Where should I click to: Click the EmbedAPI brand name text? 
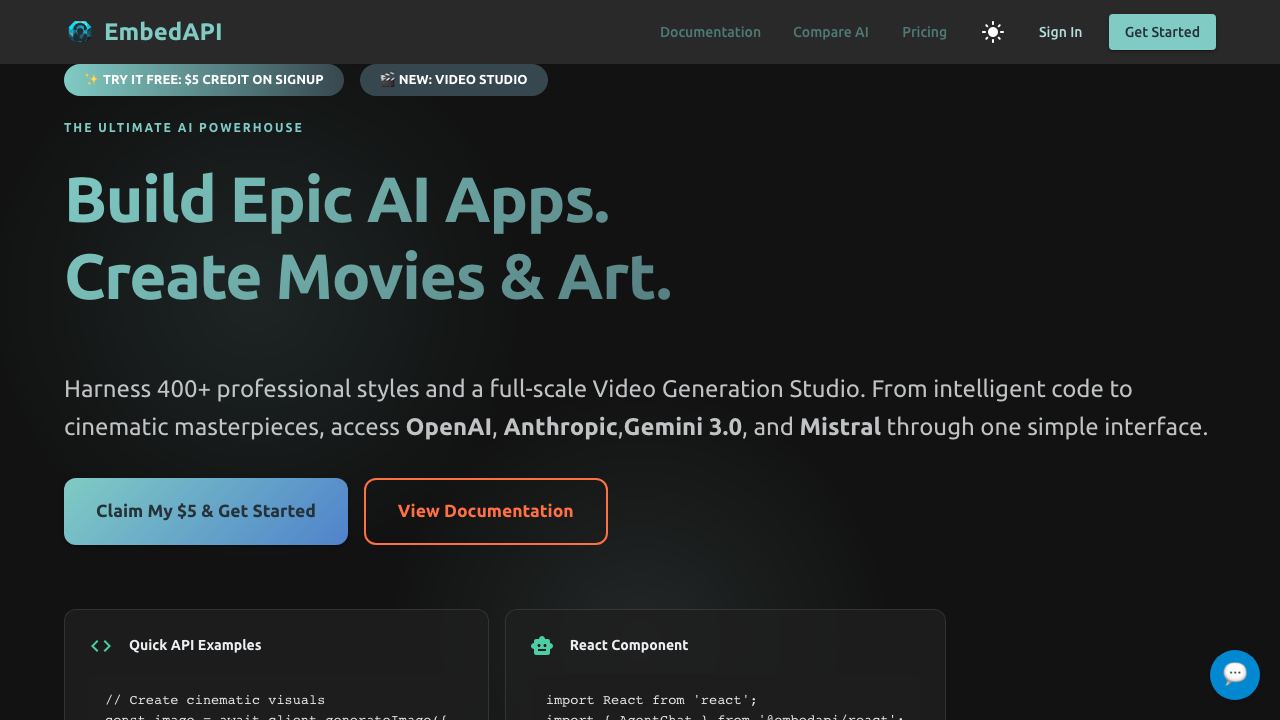(163, 32)
